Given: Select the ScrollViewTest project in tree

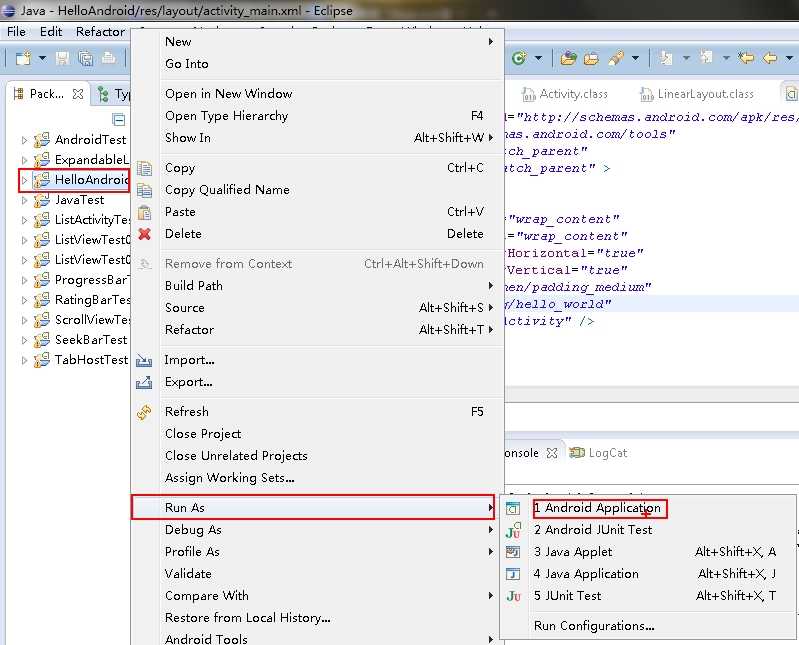Looking at the screenshot, I should (x=83, y=320).
